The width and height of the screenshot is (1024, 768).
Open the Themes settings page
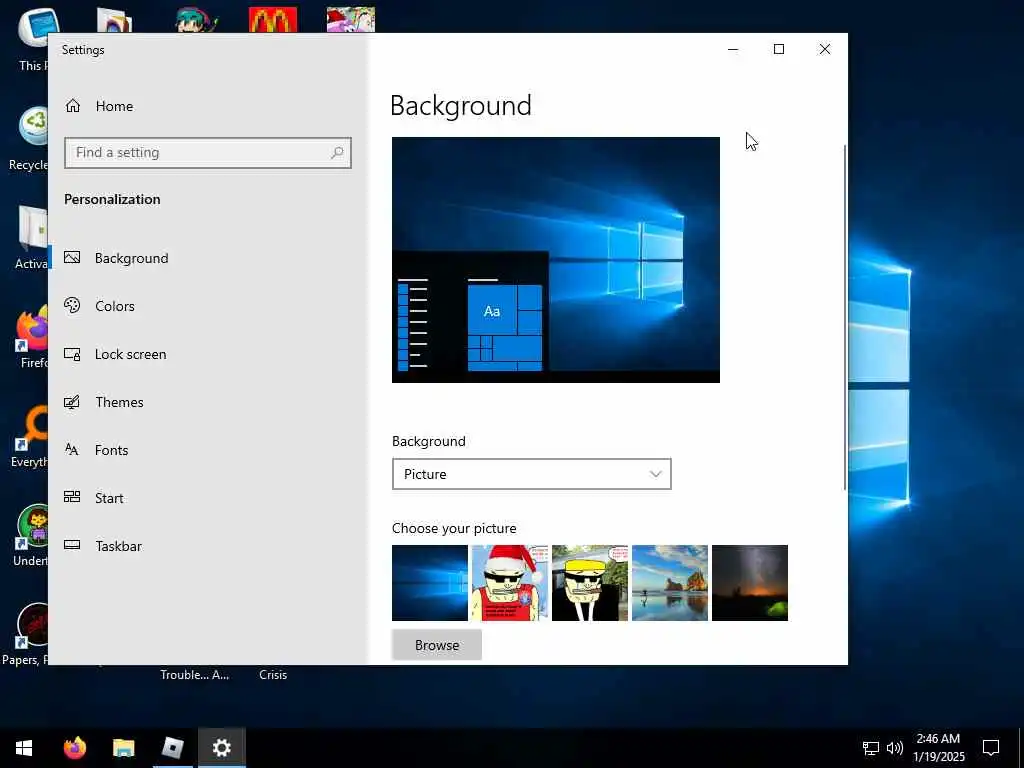120,402
